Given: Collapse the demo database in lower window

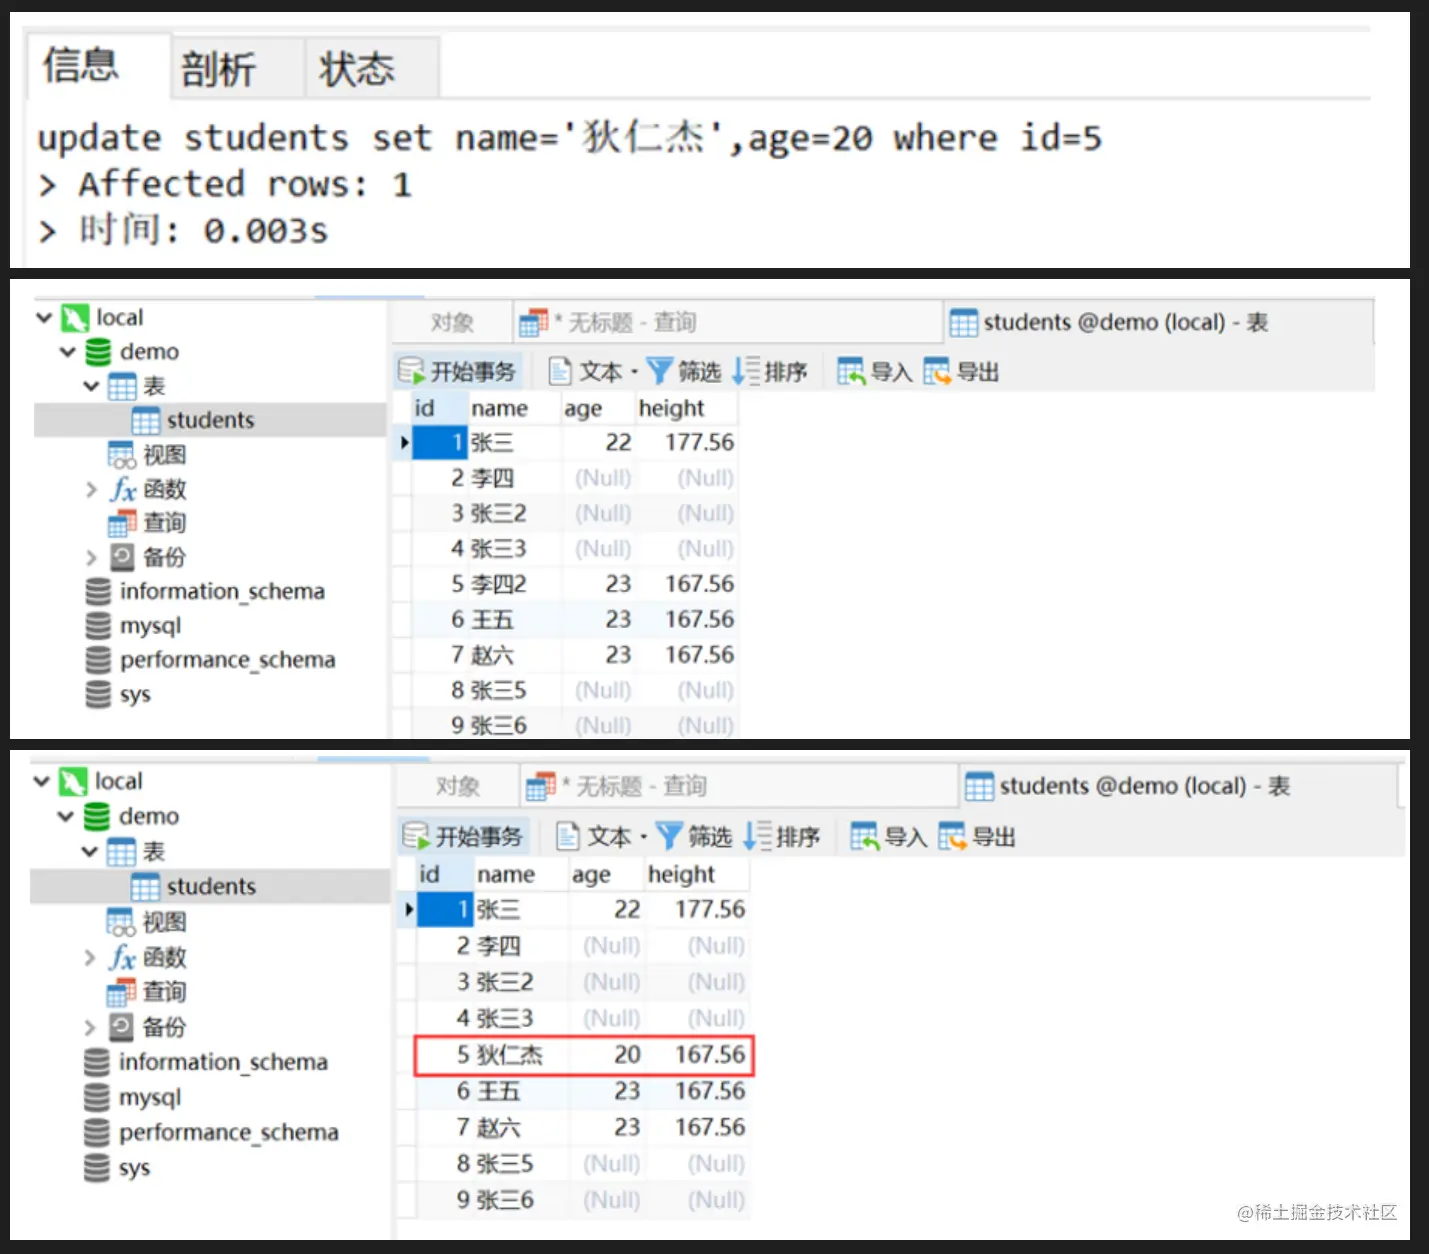Looking at the screenshot, I should [x=66, y=816].
